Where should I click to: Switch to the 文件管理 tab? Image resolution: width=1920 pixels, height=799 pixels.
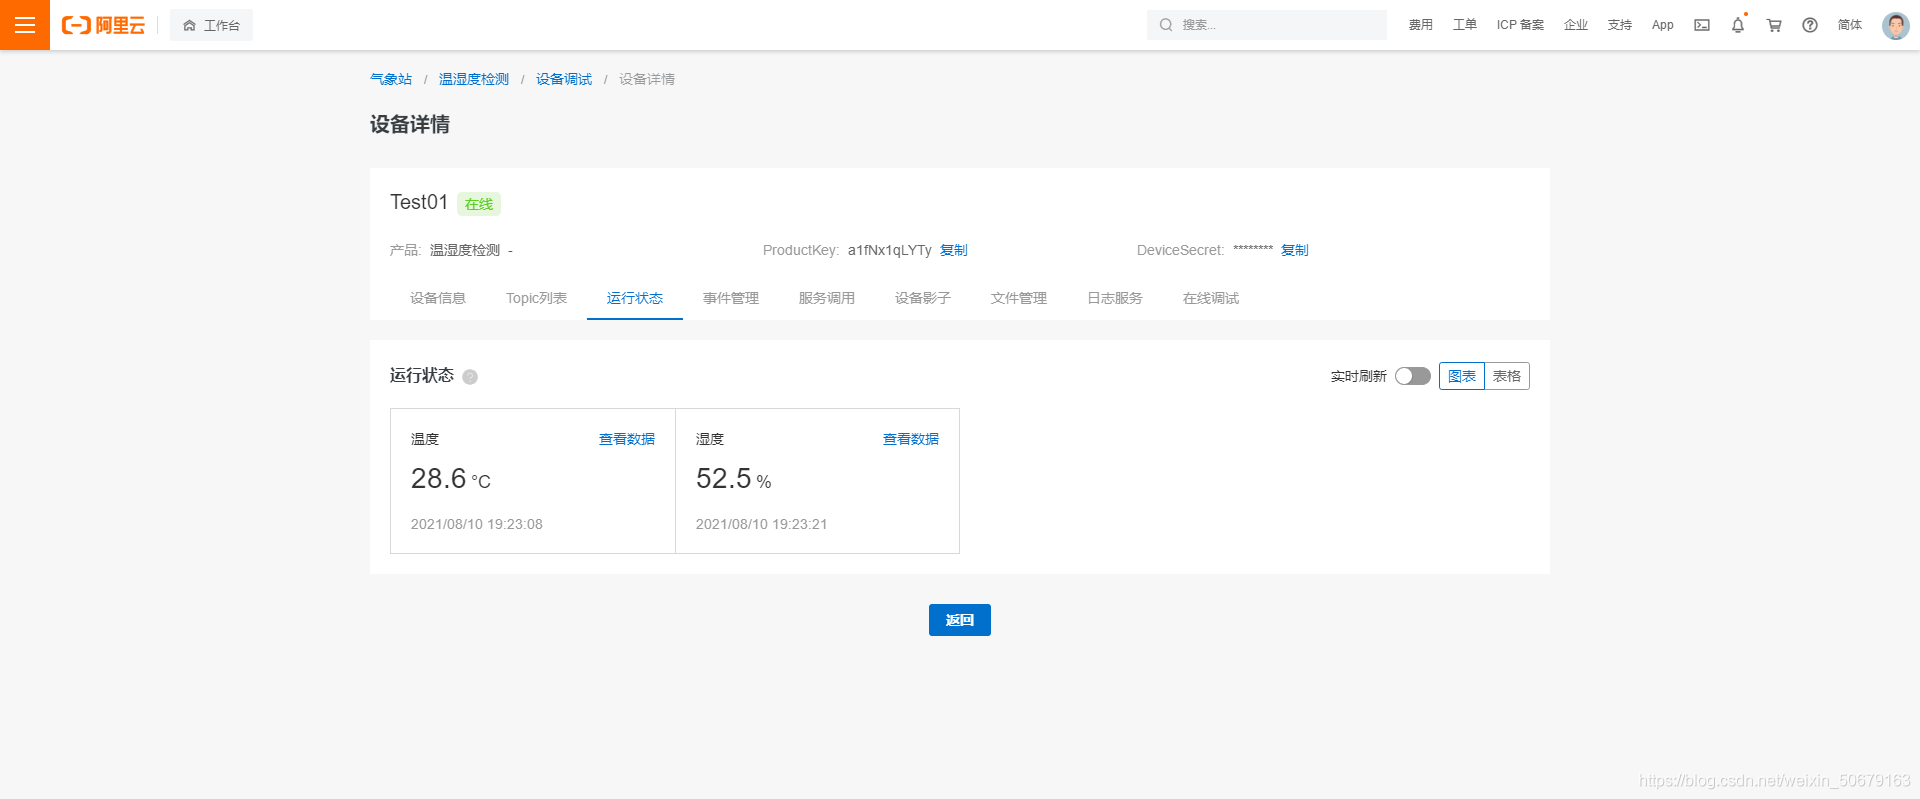click(1019, 298)
